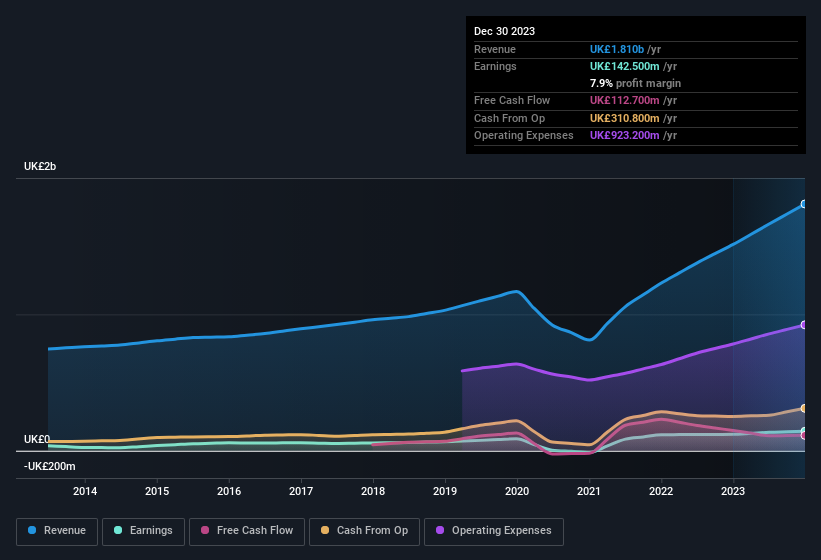The height and width of the screenshot is (560, 821).
Task: Click the UK£0 y-axis label
Action: (37, 439)
